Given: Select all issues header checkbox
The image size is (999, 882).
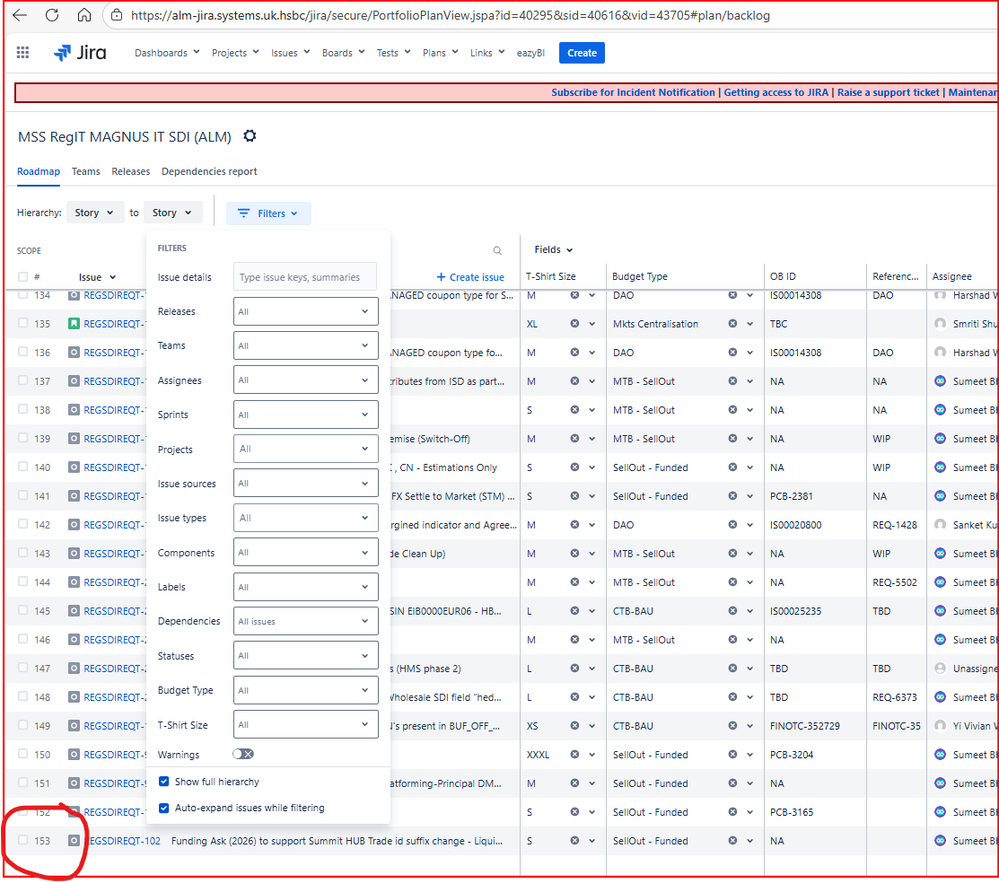Looking at the screenshot, I should point(23,277).
